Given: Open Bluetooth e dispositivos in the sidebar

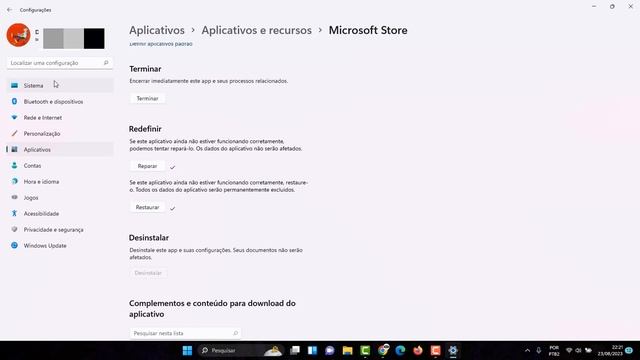Looking at the screenshot, I should click(x=60, y=102).
